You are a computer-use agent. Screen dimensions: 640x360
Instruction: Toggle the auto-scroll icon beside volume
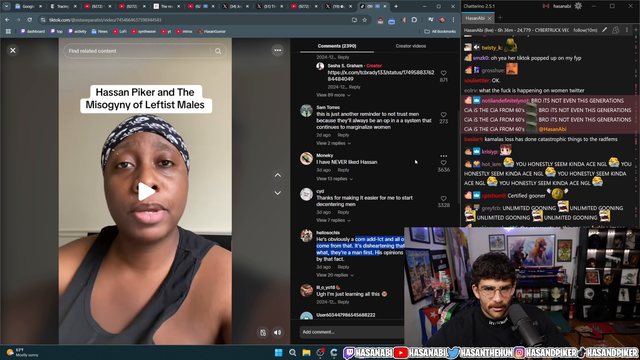(x=263, y=333)
